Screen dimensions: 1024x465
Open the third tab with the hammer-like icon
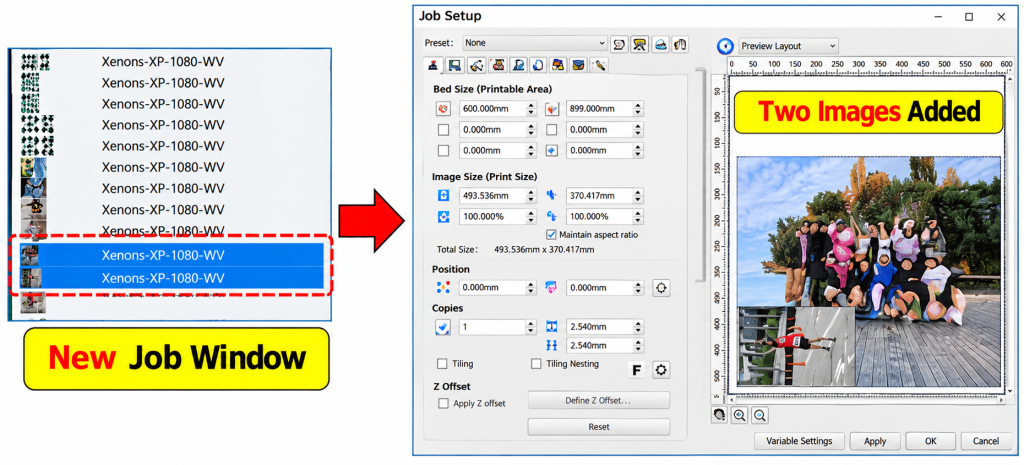(476, 65)
